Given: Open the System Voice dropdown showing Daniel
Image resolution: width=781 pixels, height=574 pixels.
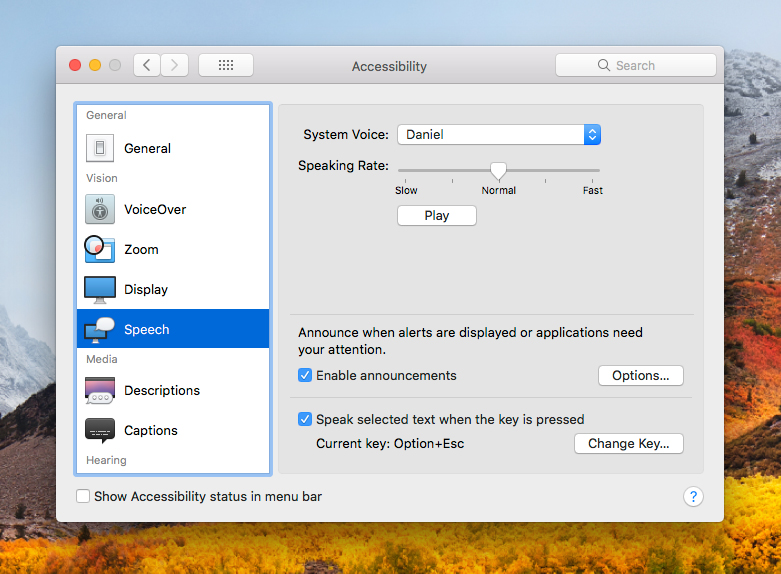Looking at the screenshot, I should (x=499, y=135).
